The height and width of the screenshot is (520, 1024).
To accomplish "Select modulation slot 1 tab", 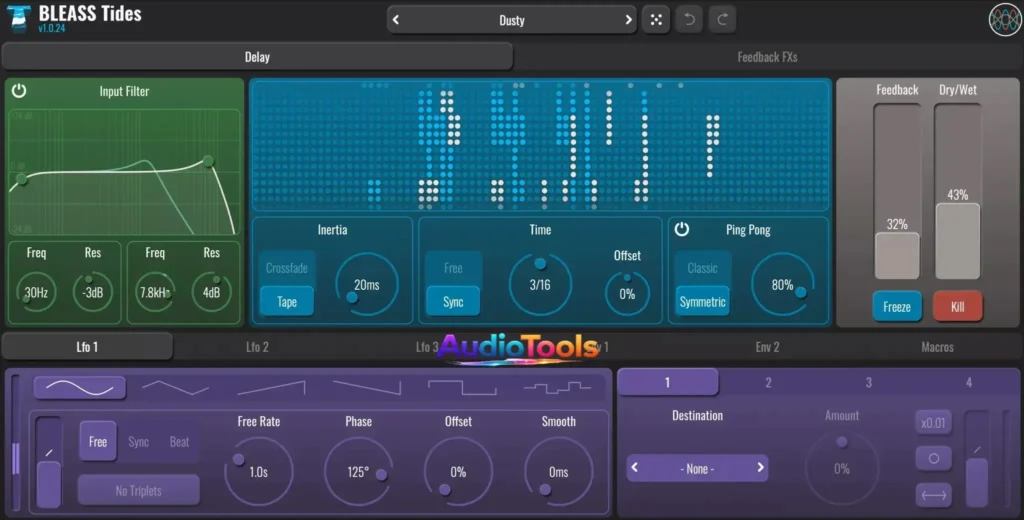I will [x=667, y=382].
